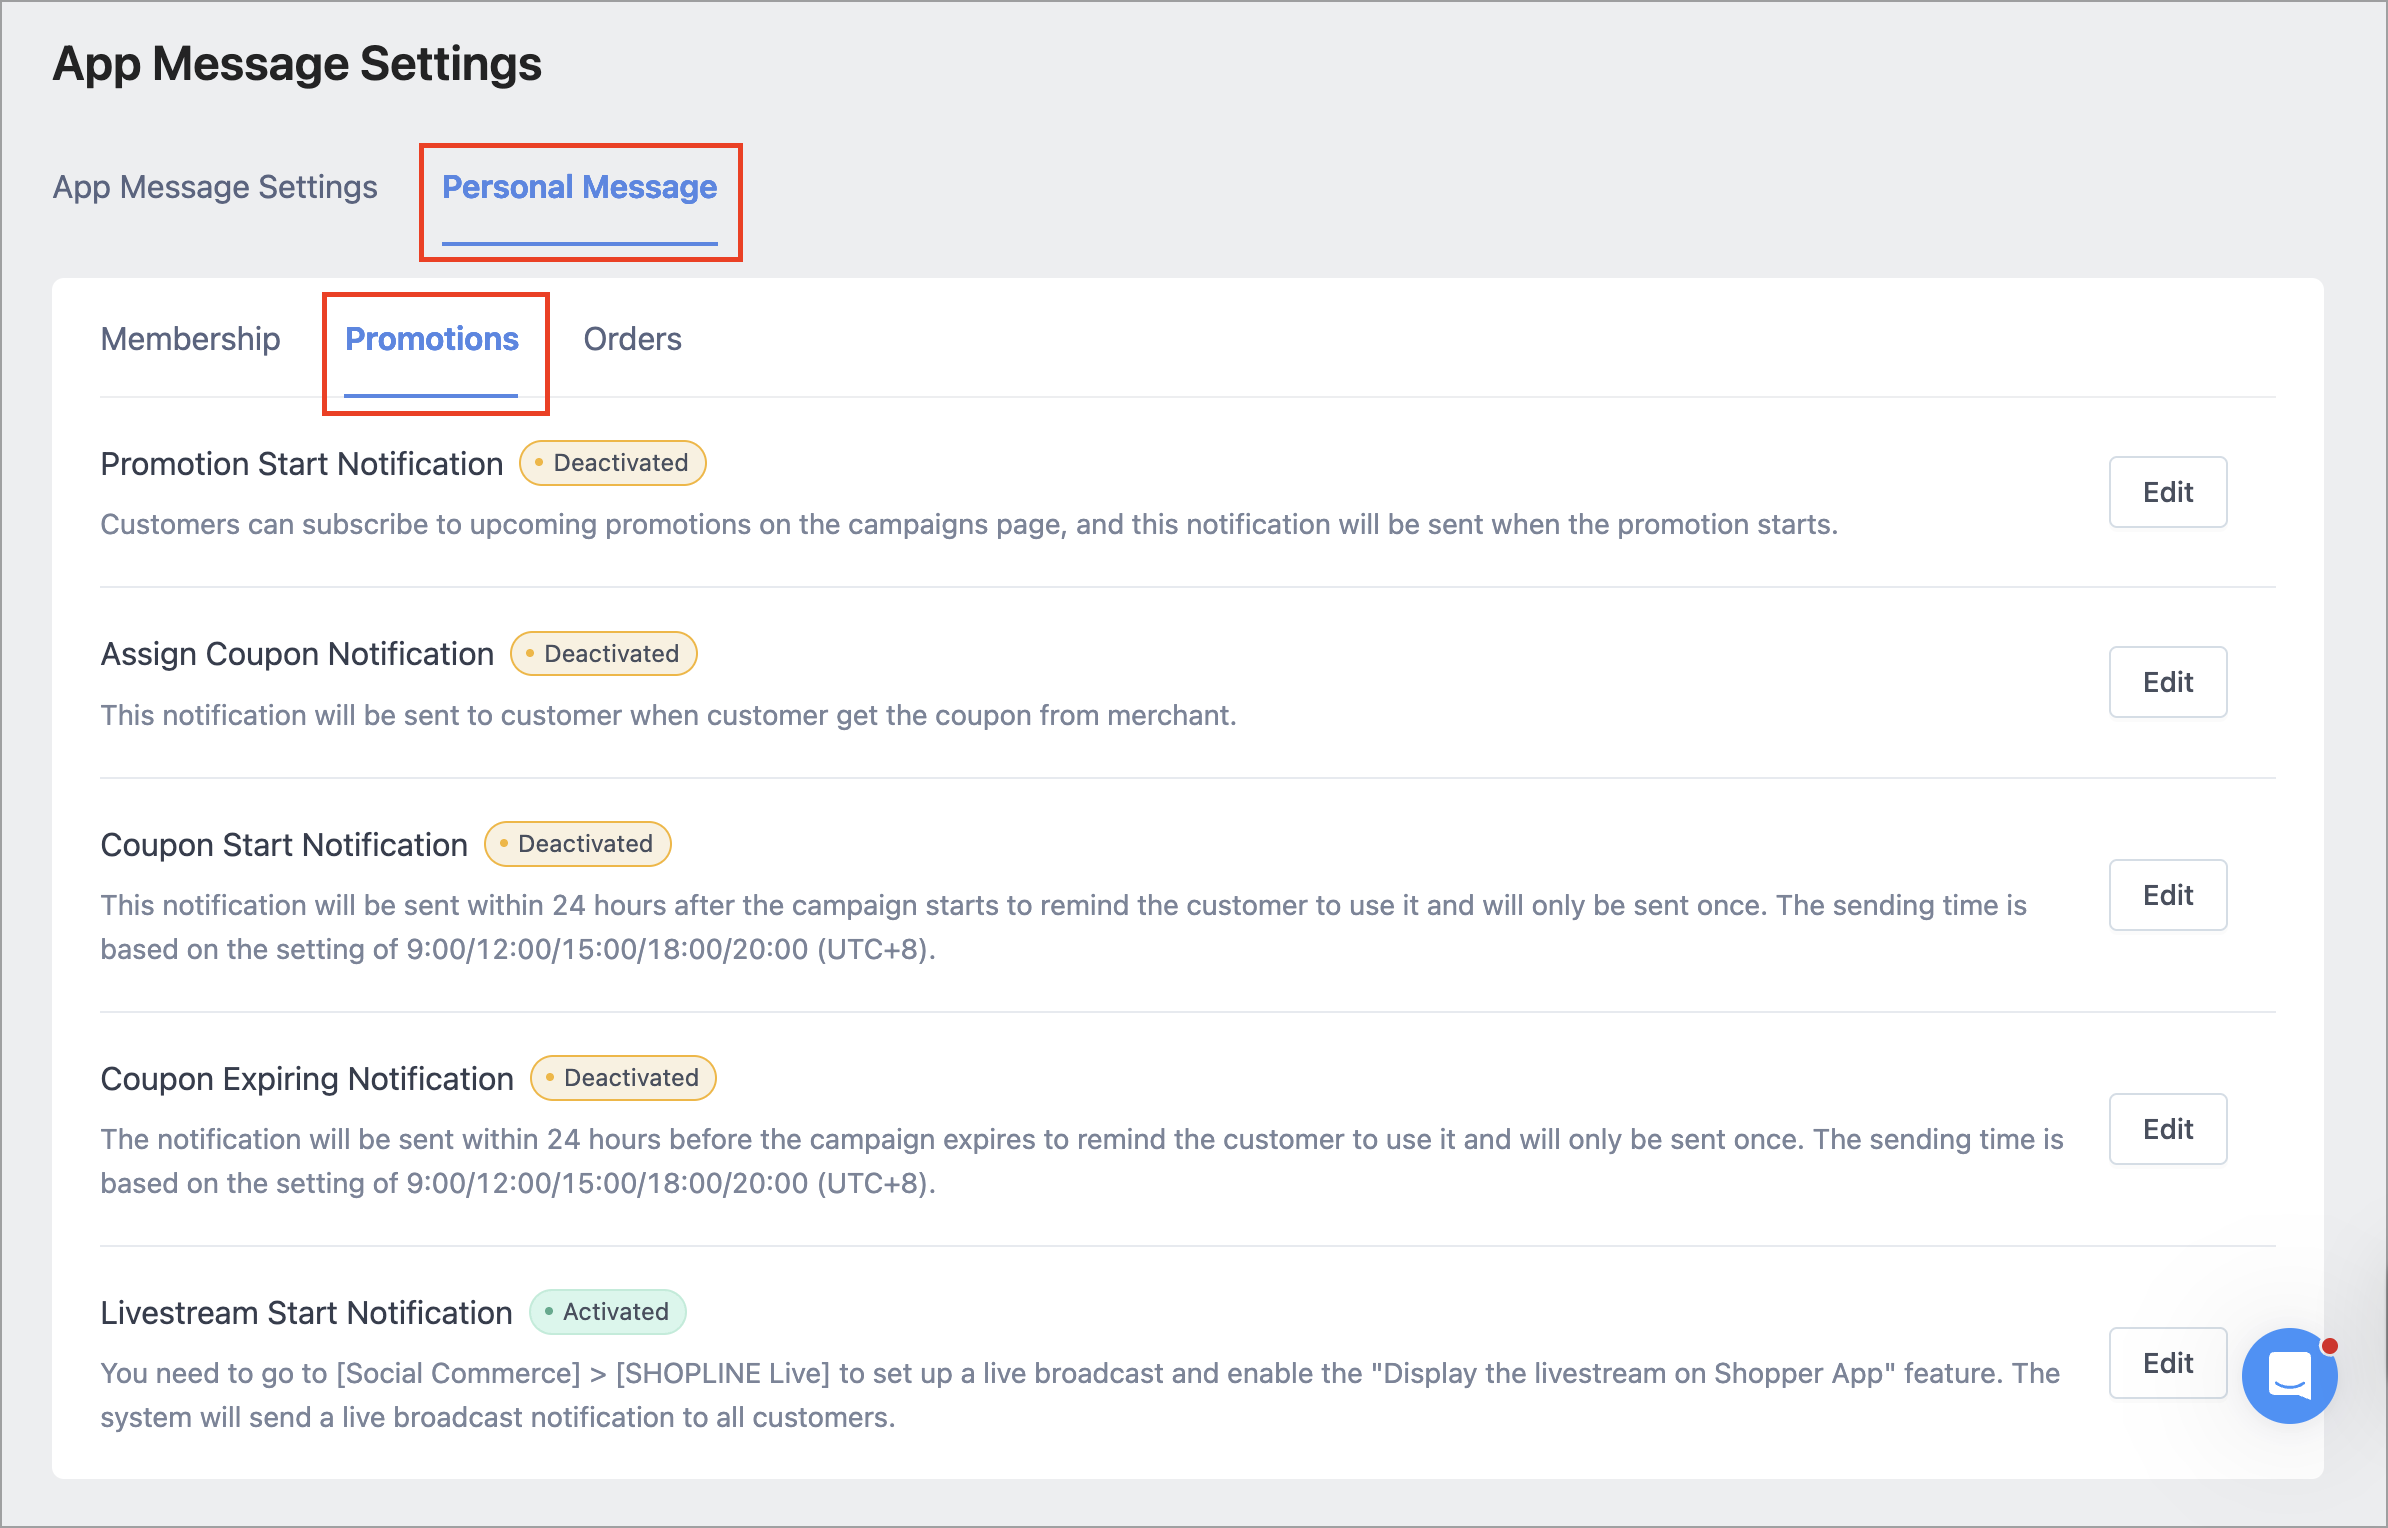
Task: Click the Coupon Expiring Notification title
Action: pyautogui.click(x=307, y=1079)
